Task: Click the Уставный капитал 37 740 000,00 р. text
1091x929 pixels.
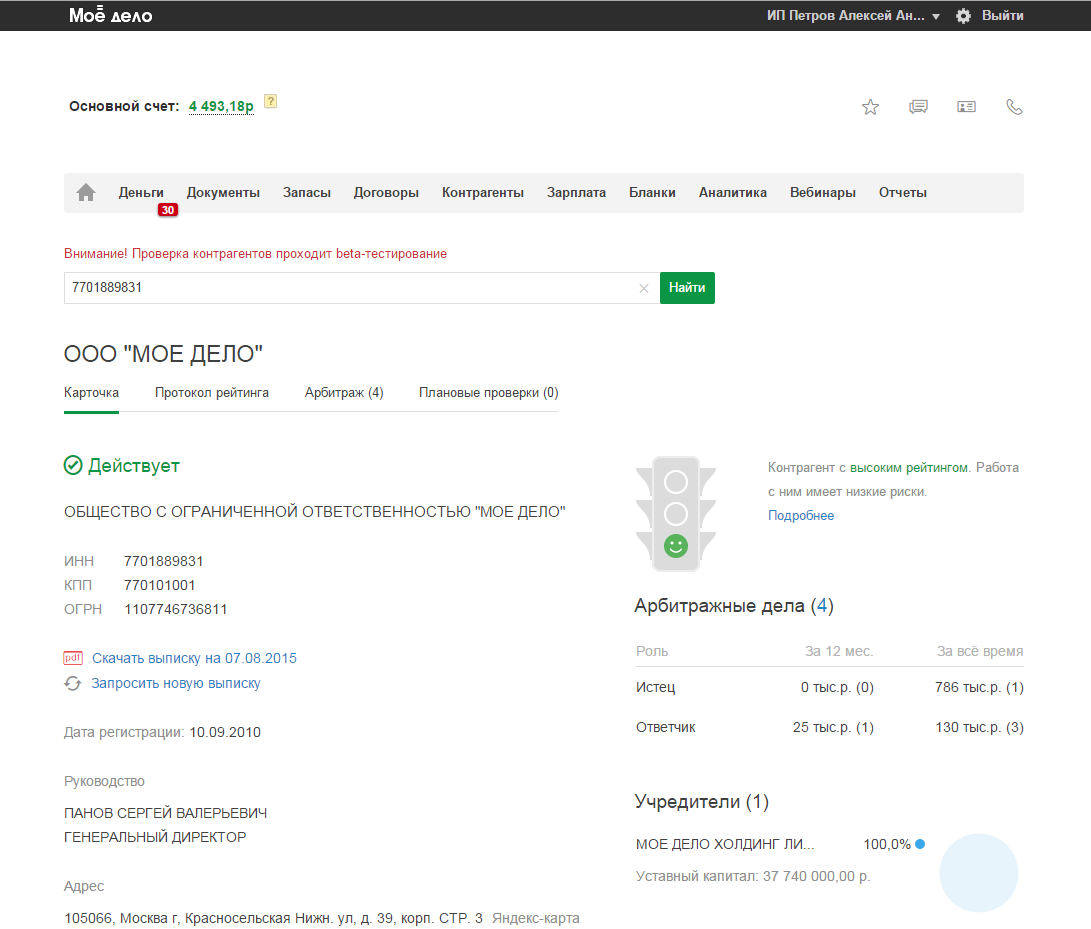Action: (x=753, y=877)
